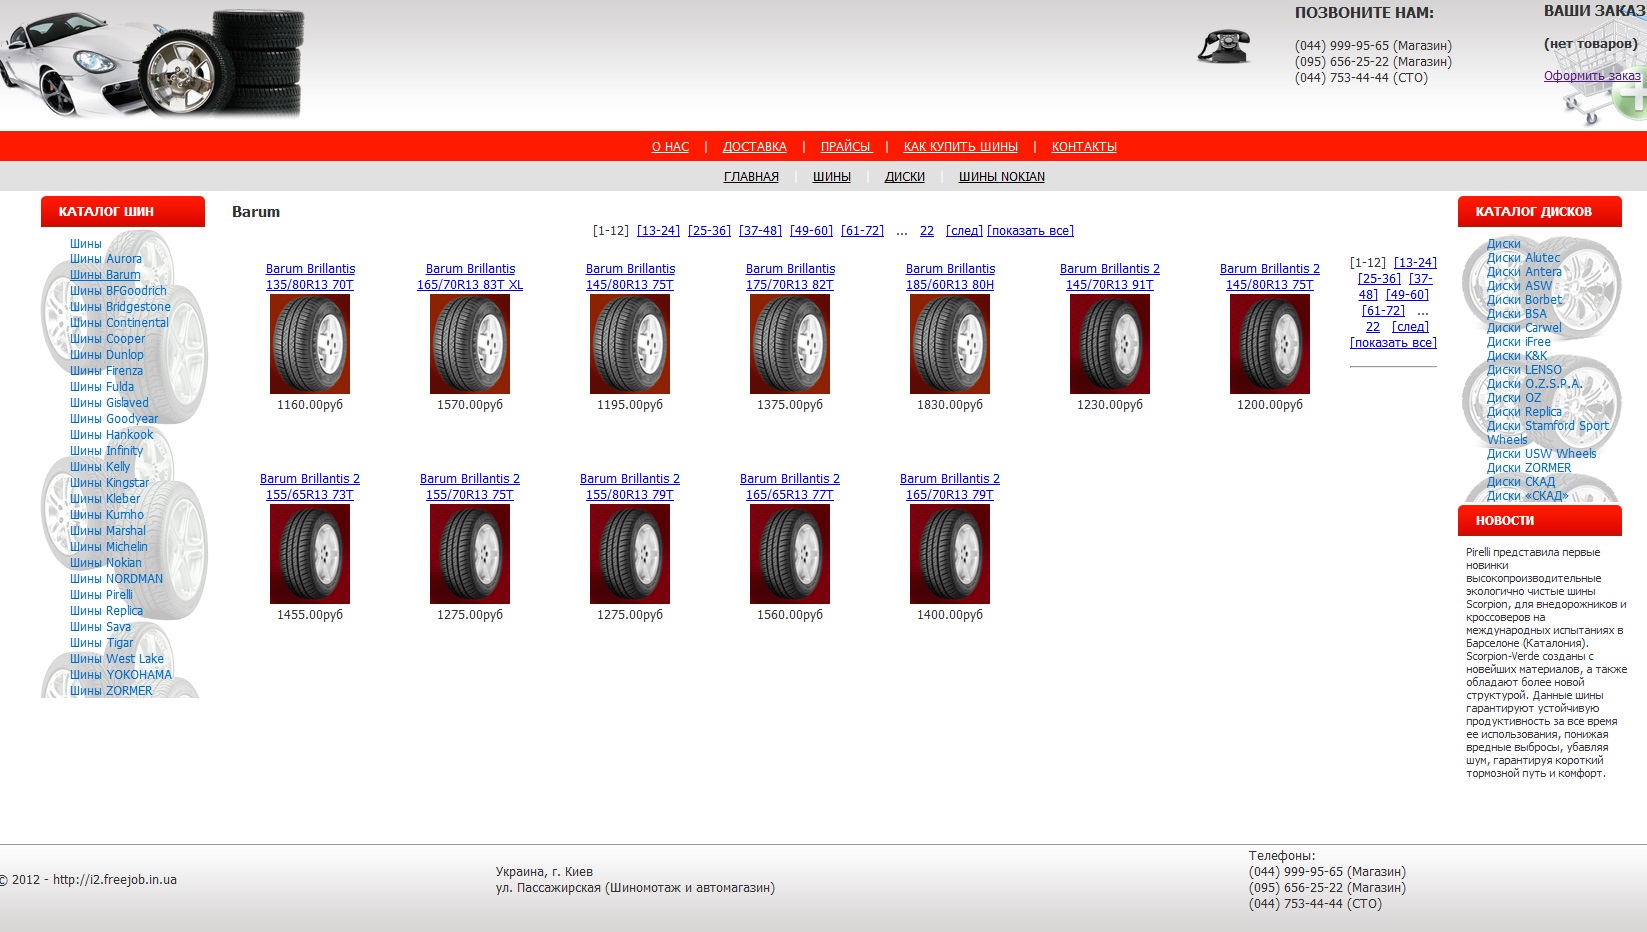Image resolution: width=1647 pixels, height=932 pixels.
Task: Open Диски Replica in the disk catalog
Action: (x=1523, y=412)
